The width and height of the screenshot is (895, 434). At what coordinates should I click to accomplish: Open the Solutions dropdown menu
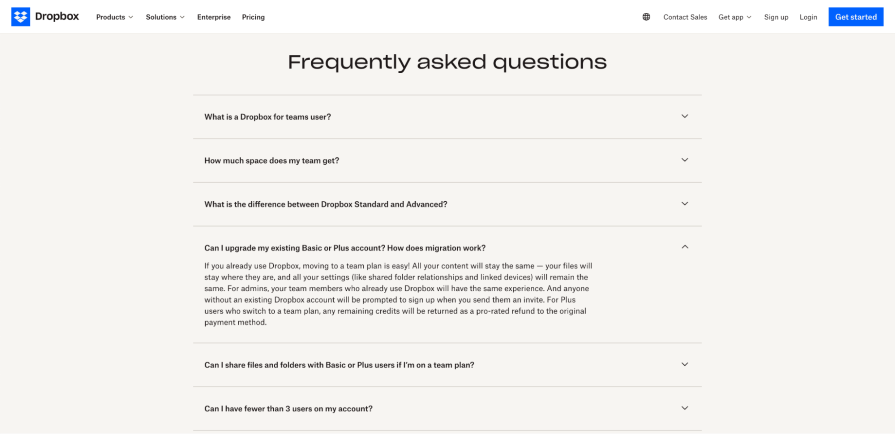pyautogui.click(x=165, y=17)
